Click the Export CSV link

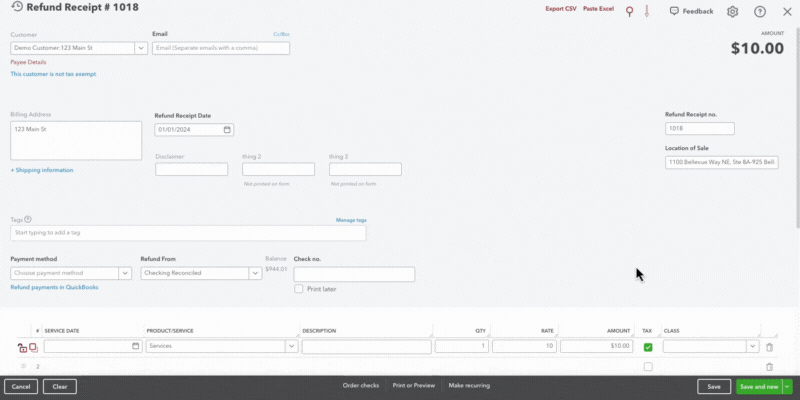pos(560,9)
